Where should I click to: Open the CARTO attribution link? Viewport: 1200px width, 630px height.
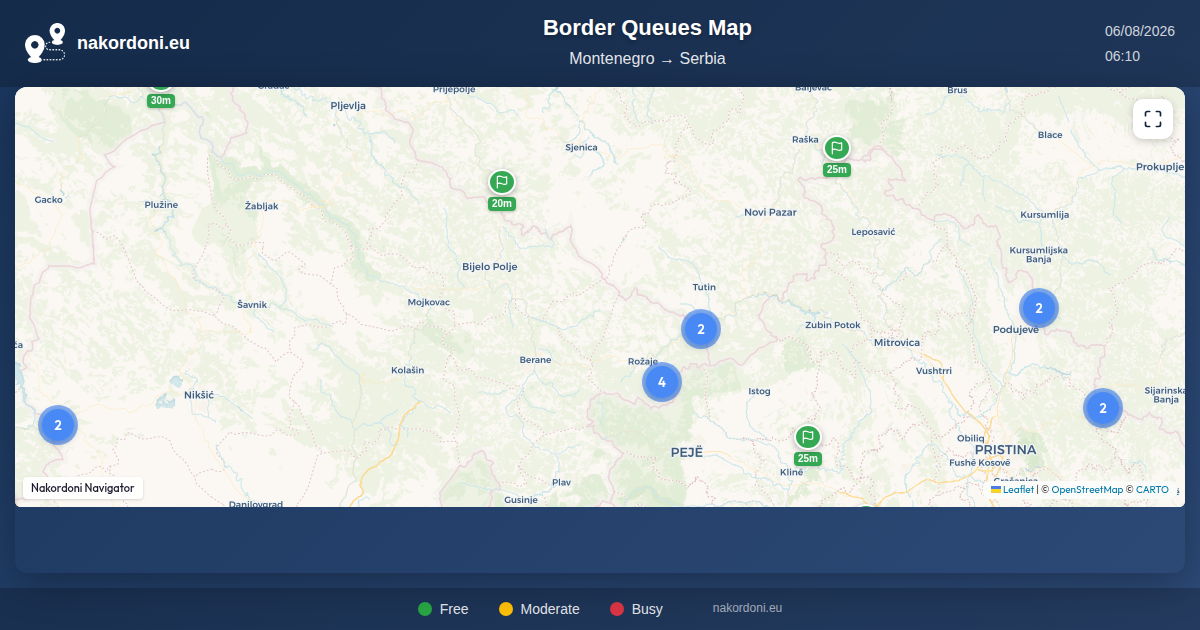coord(1152,490)
